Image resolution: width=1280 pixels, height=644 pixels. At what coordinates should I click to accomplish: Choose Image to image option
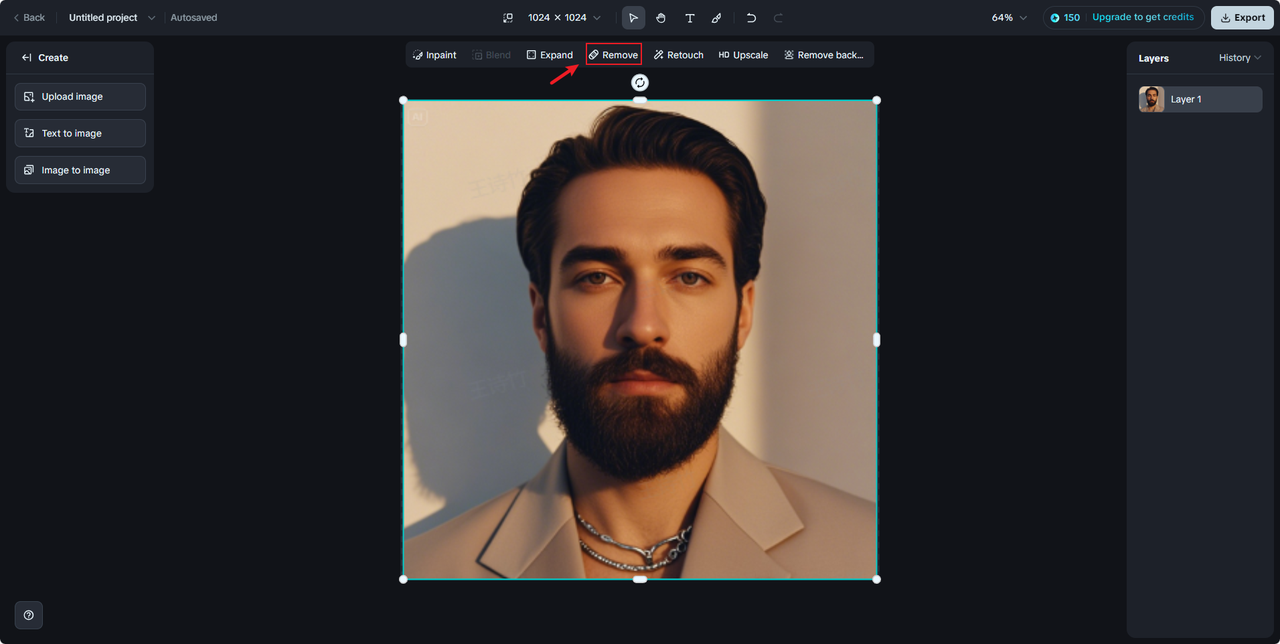[x=80, y=170]
